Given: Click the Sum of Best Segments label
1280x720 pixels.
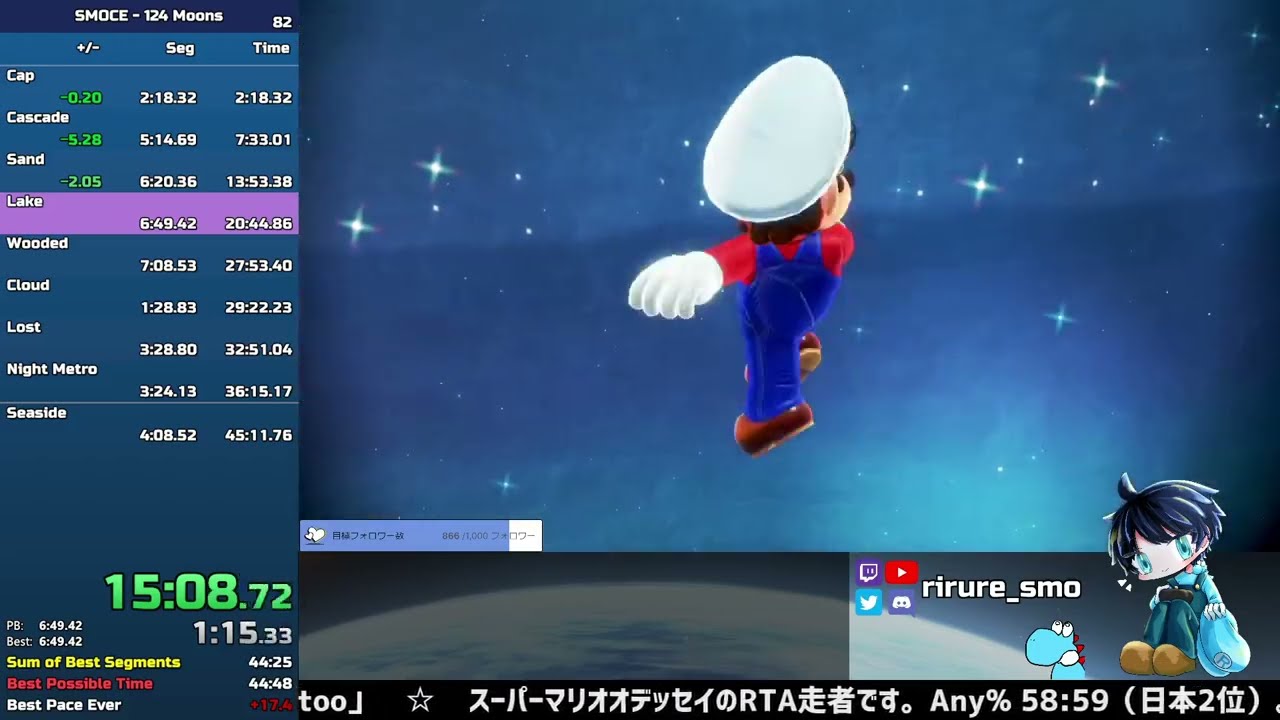Looking at the screenshot, I should (x=94, y=662).
